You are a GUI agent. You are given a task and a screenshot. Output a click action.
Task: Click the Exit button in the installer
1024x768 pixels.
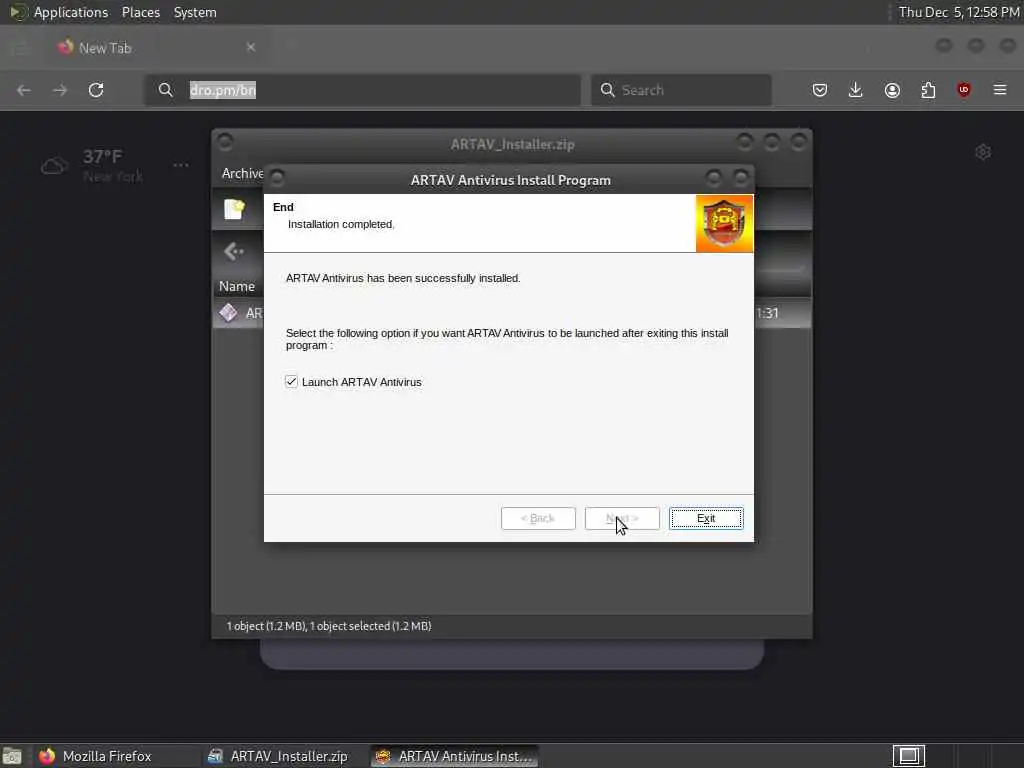[x=706, y=519]
